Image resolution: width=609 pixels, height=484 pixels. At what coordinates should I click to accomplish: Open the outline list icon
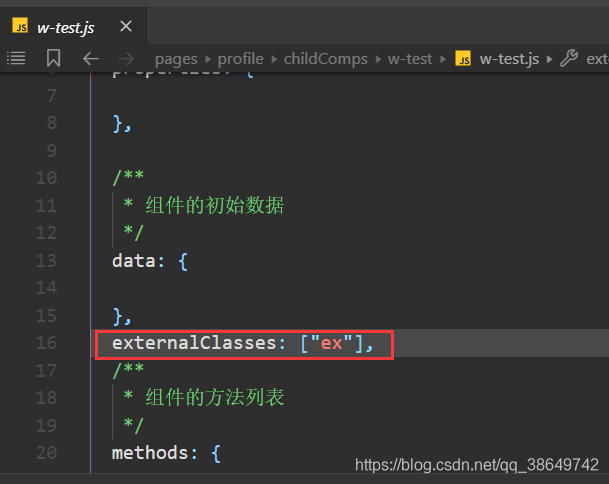(x=16, y=58)
